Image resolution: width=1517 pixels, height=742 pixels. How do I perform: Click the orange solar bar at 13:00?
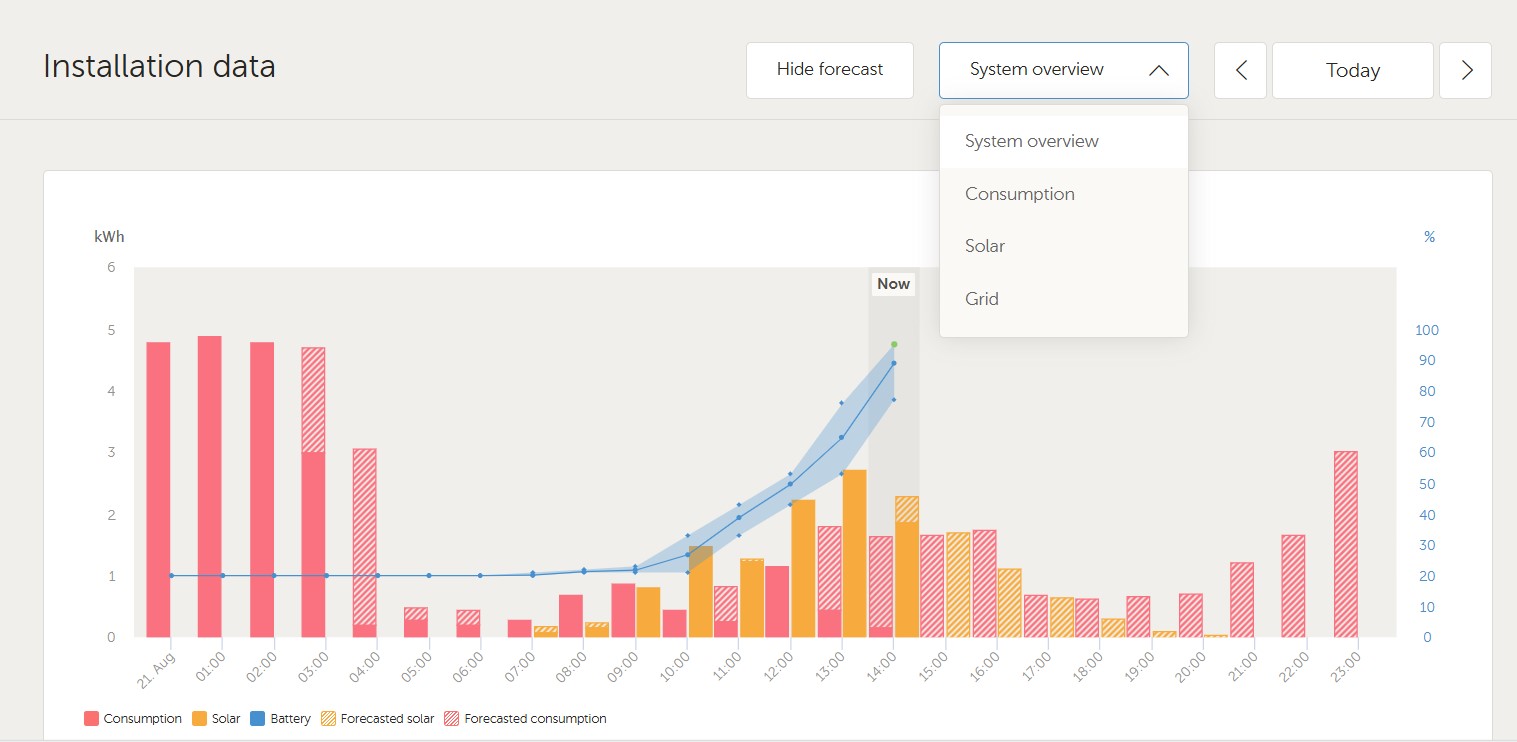coord(854,553)
